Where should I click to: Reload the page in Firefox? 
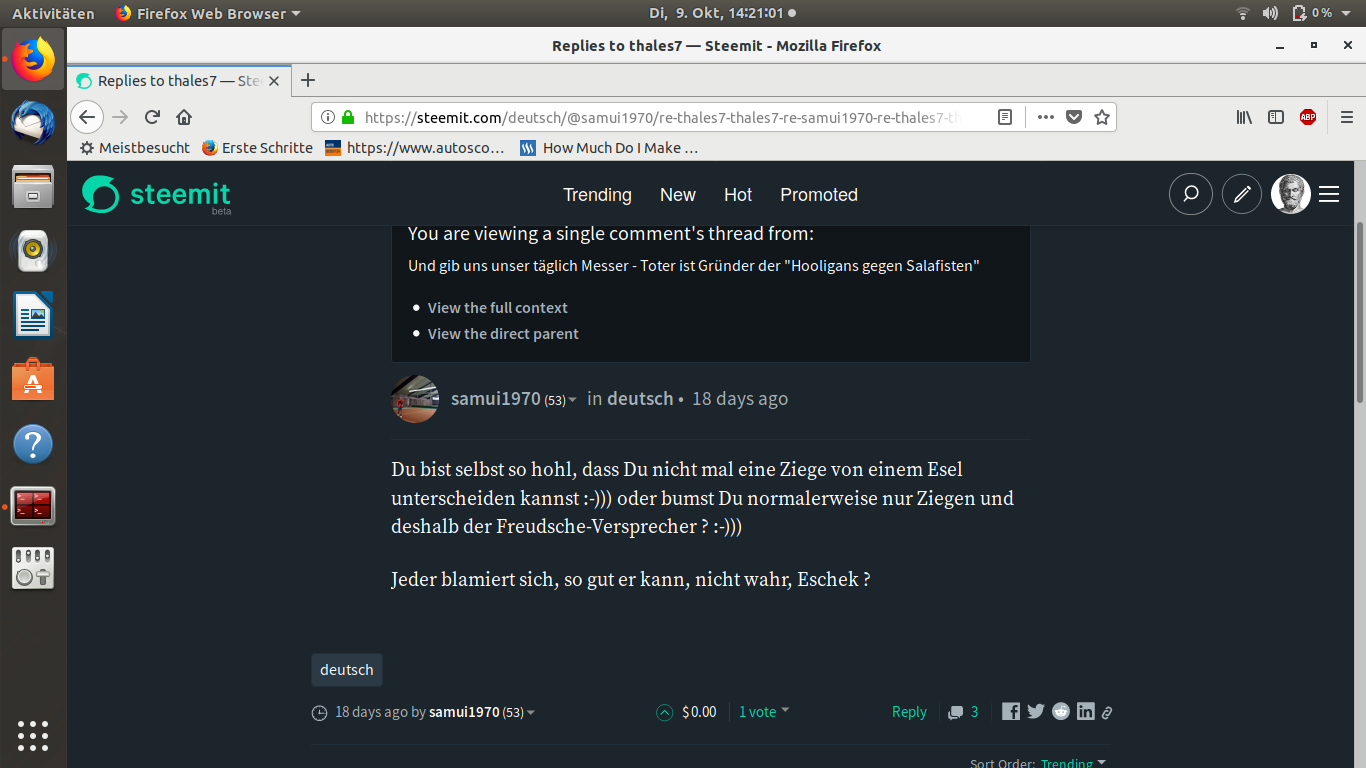pos(152,117)
